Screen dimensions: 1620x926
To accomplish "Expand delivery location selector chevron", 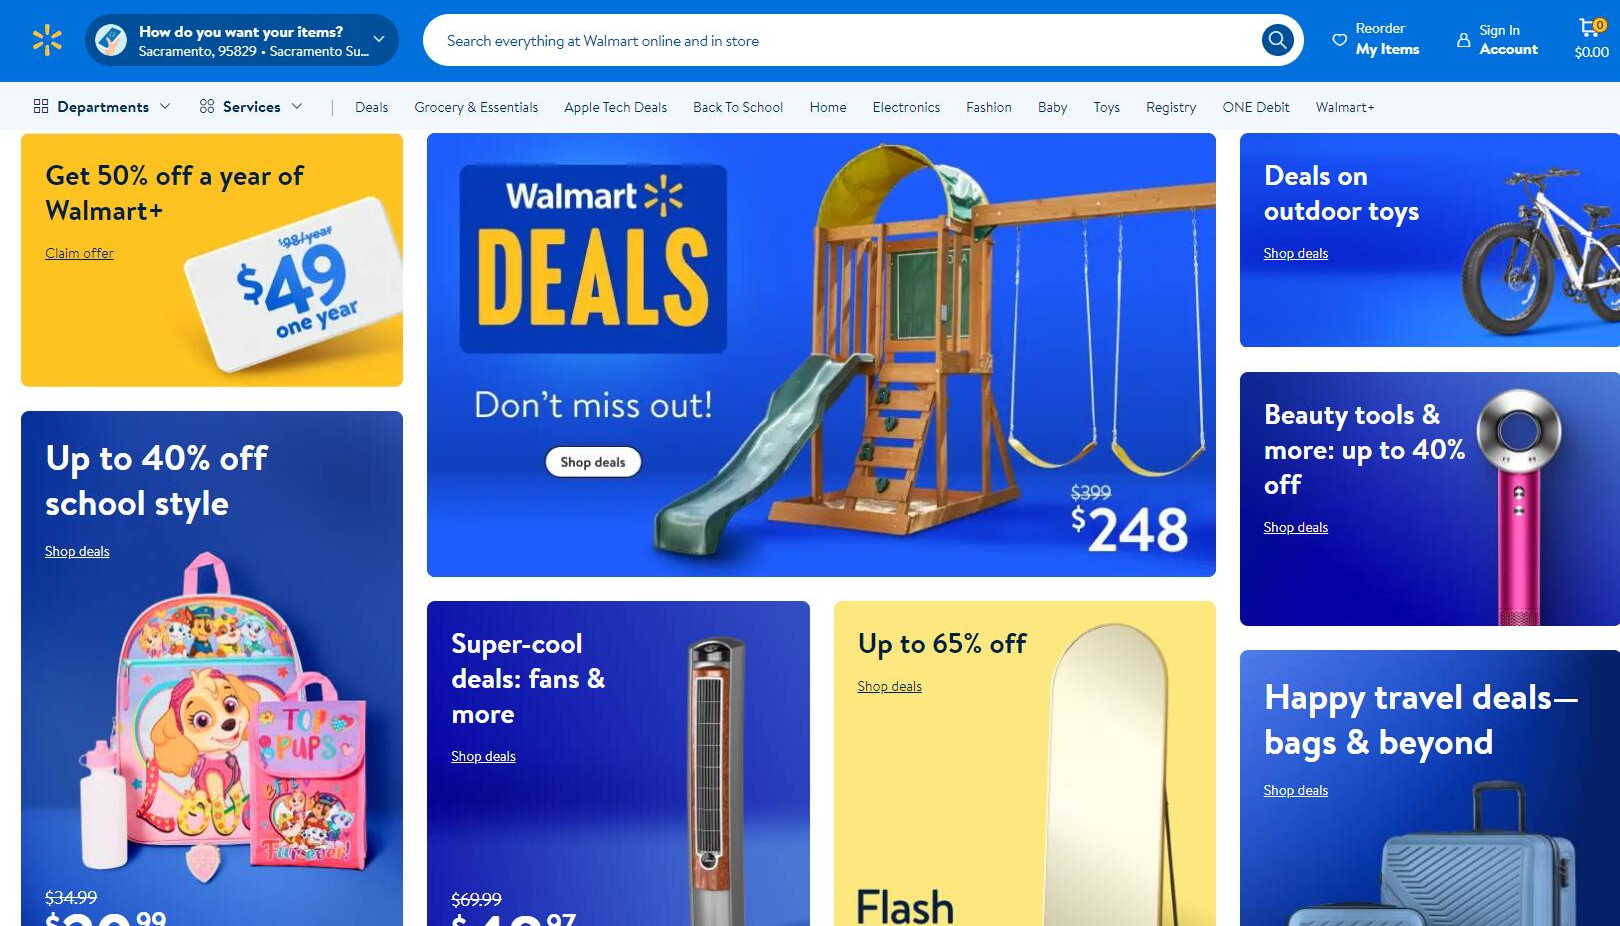I will [379, 40].
